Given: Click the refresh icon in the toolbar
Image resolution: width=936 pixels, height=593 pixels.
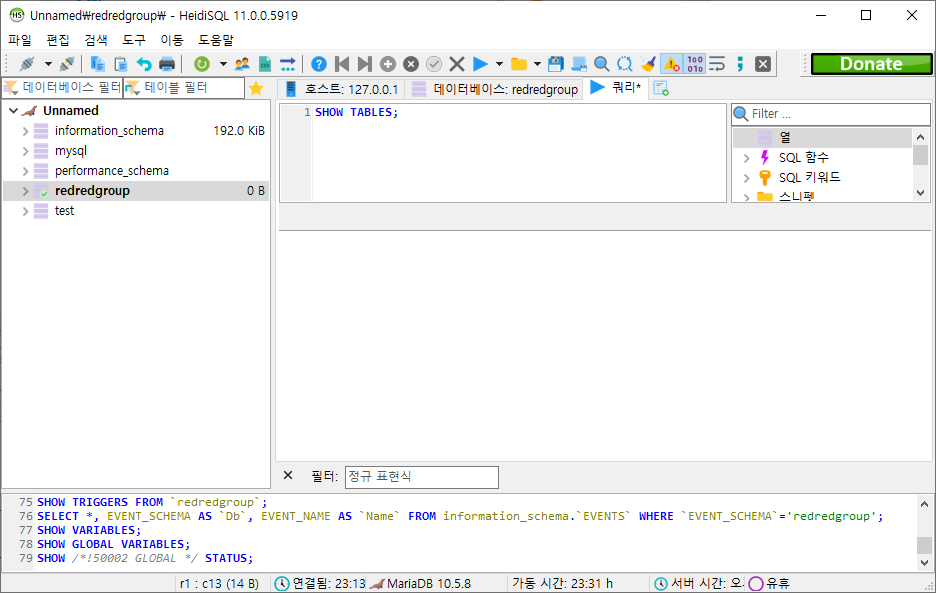Looking at the screenshot, I should [202, 64].
